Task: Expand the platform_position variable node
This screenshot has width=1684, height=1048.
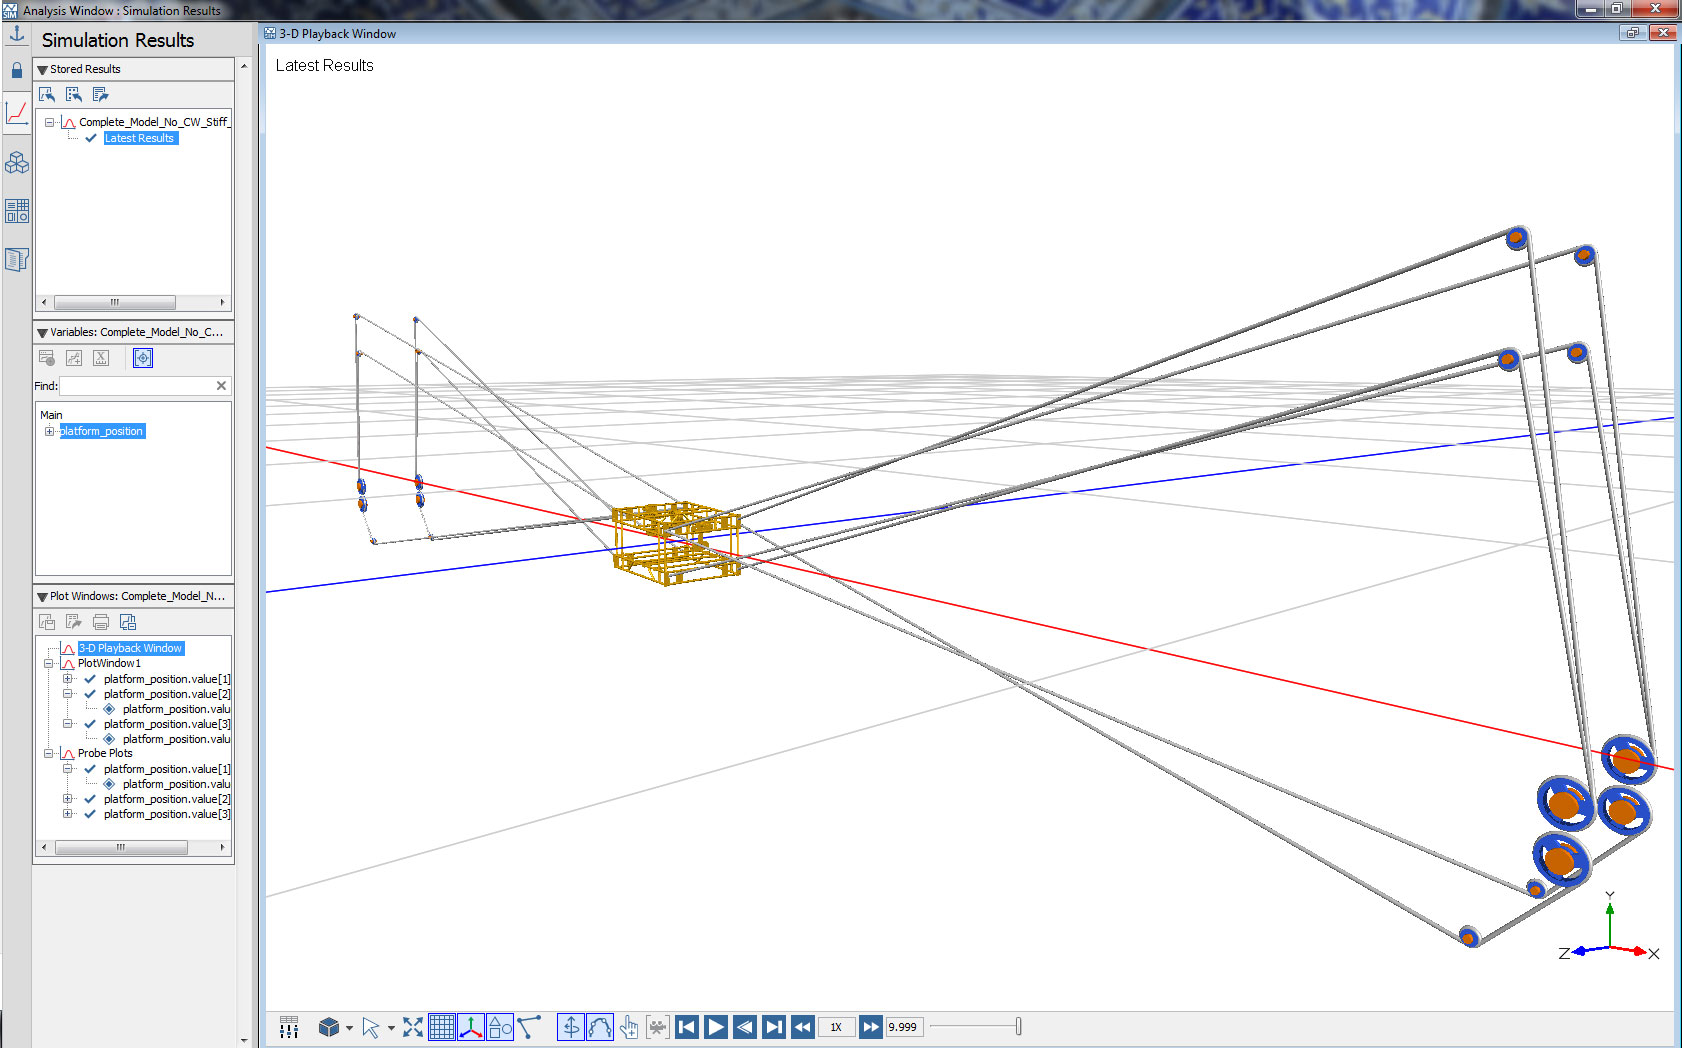Action: (49, 431)
